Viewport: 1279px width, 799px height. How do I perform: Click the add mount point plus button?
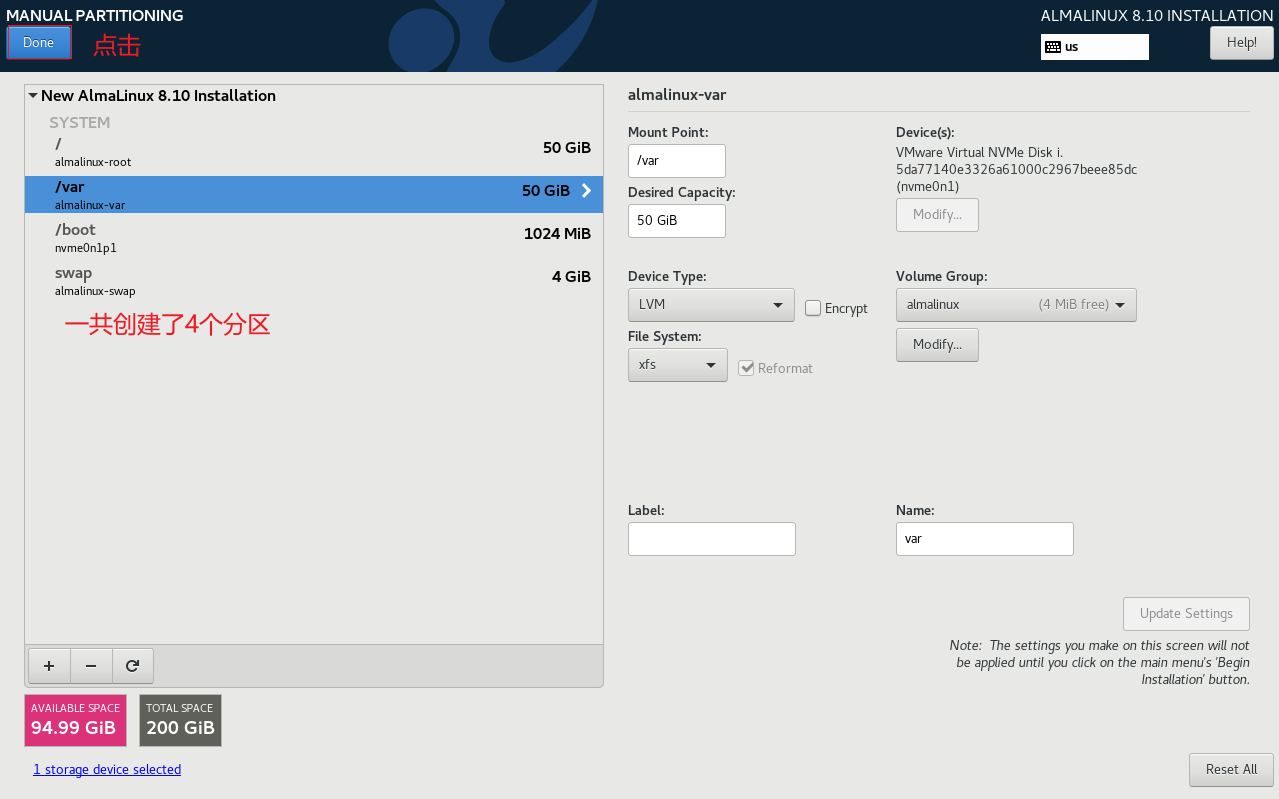[x=49, y=665]
